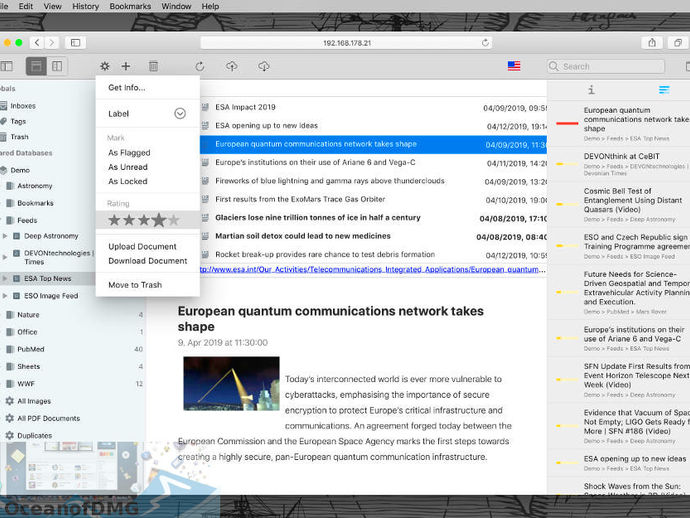The image size is (690, 518).
Task: Click Safari forward navigation arrow
Action: tap(51, 43)
